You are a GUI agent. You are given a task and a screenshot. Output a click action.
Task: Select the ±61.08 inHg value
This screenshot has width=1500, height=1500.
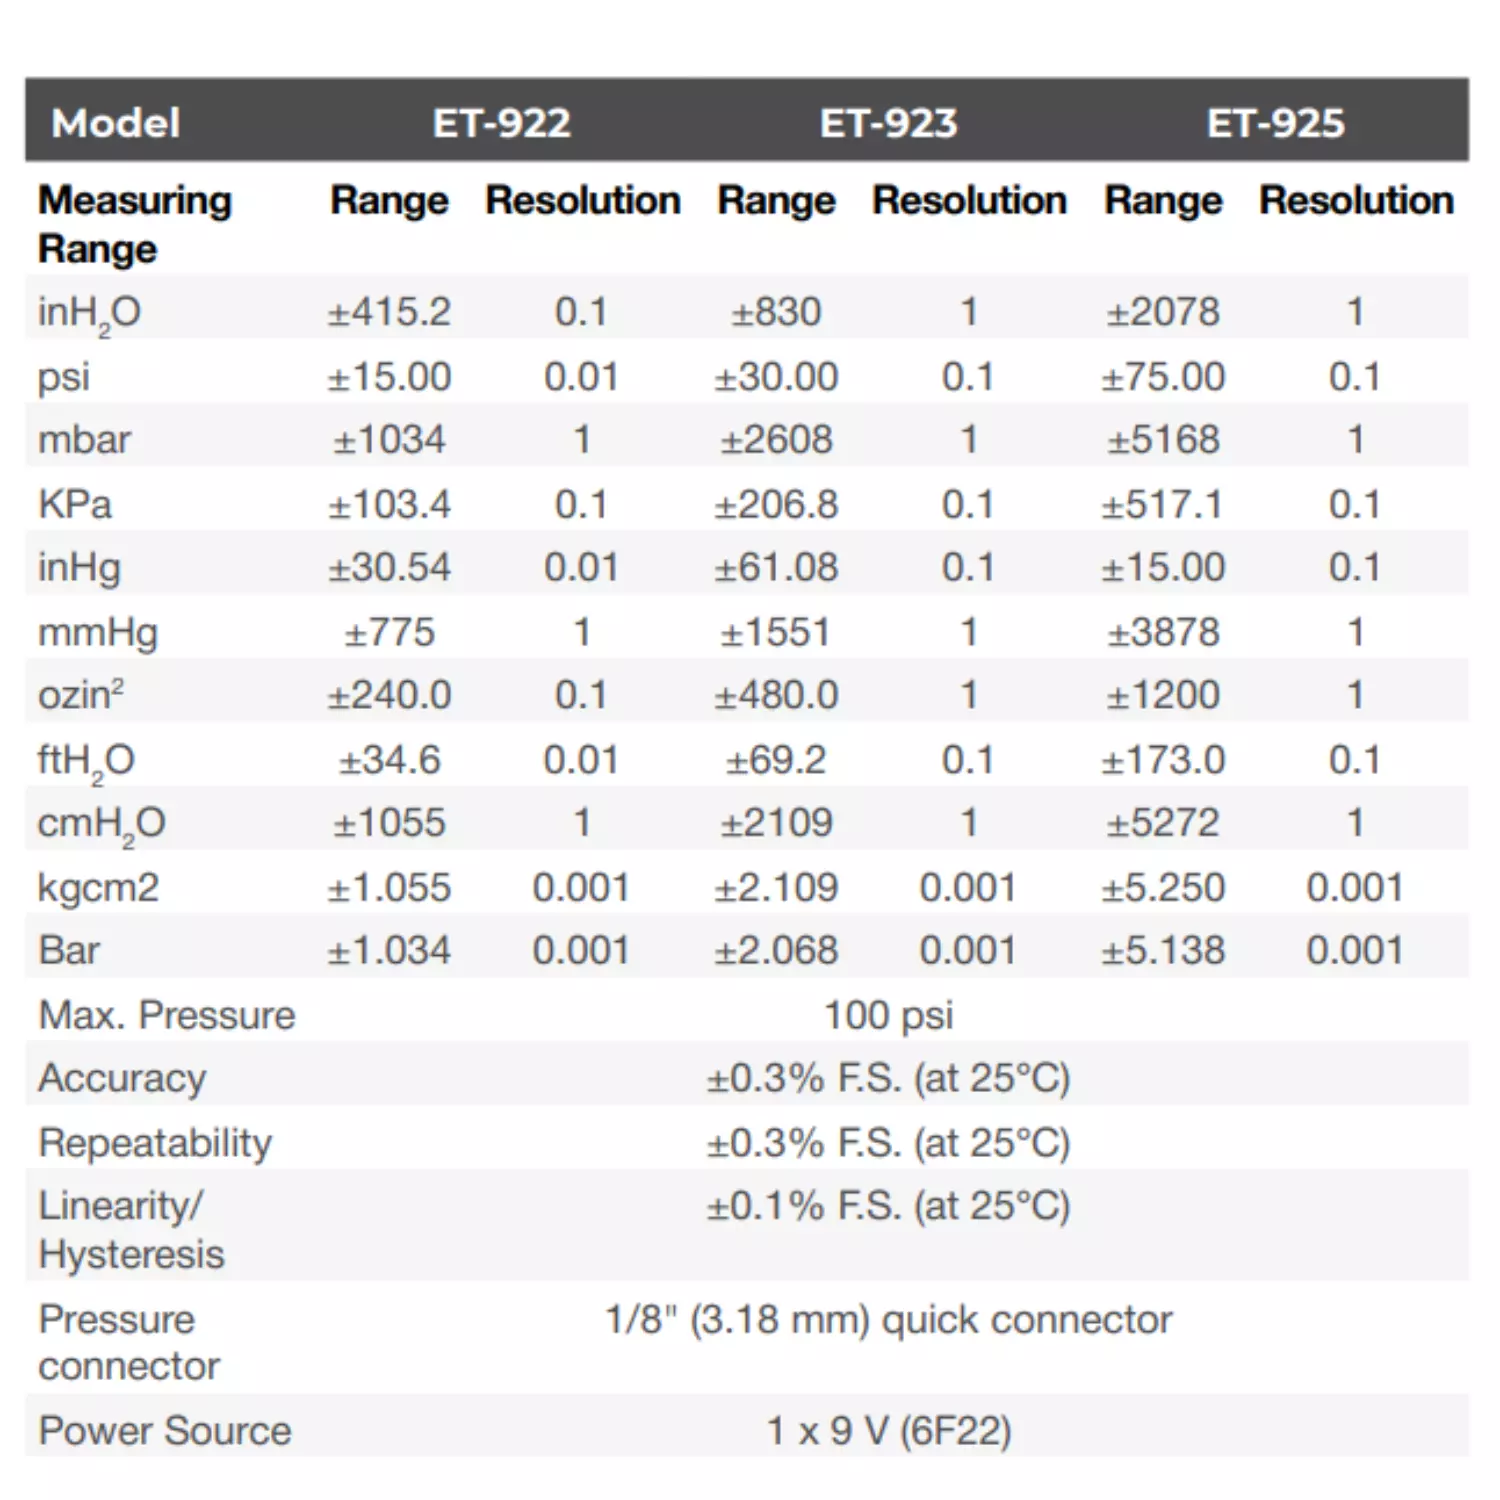pos(776,568)
